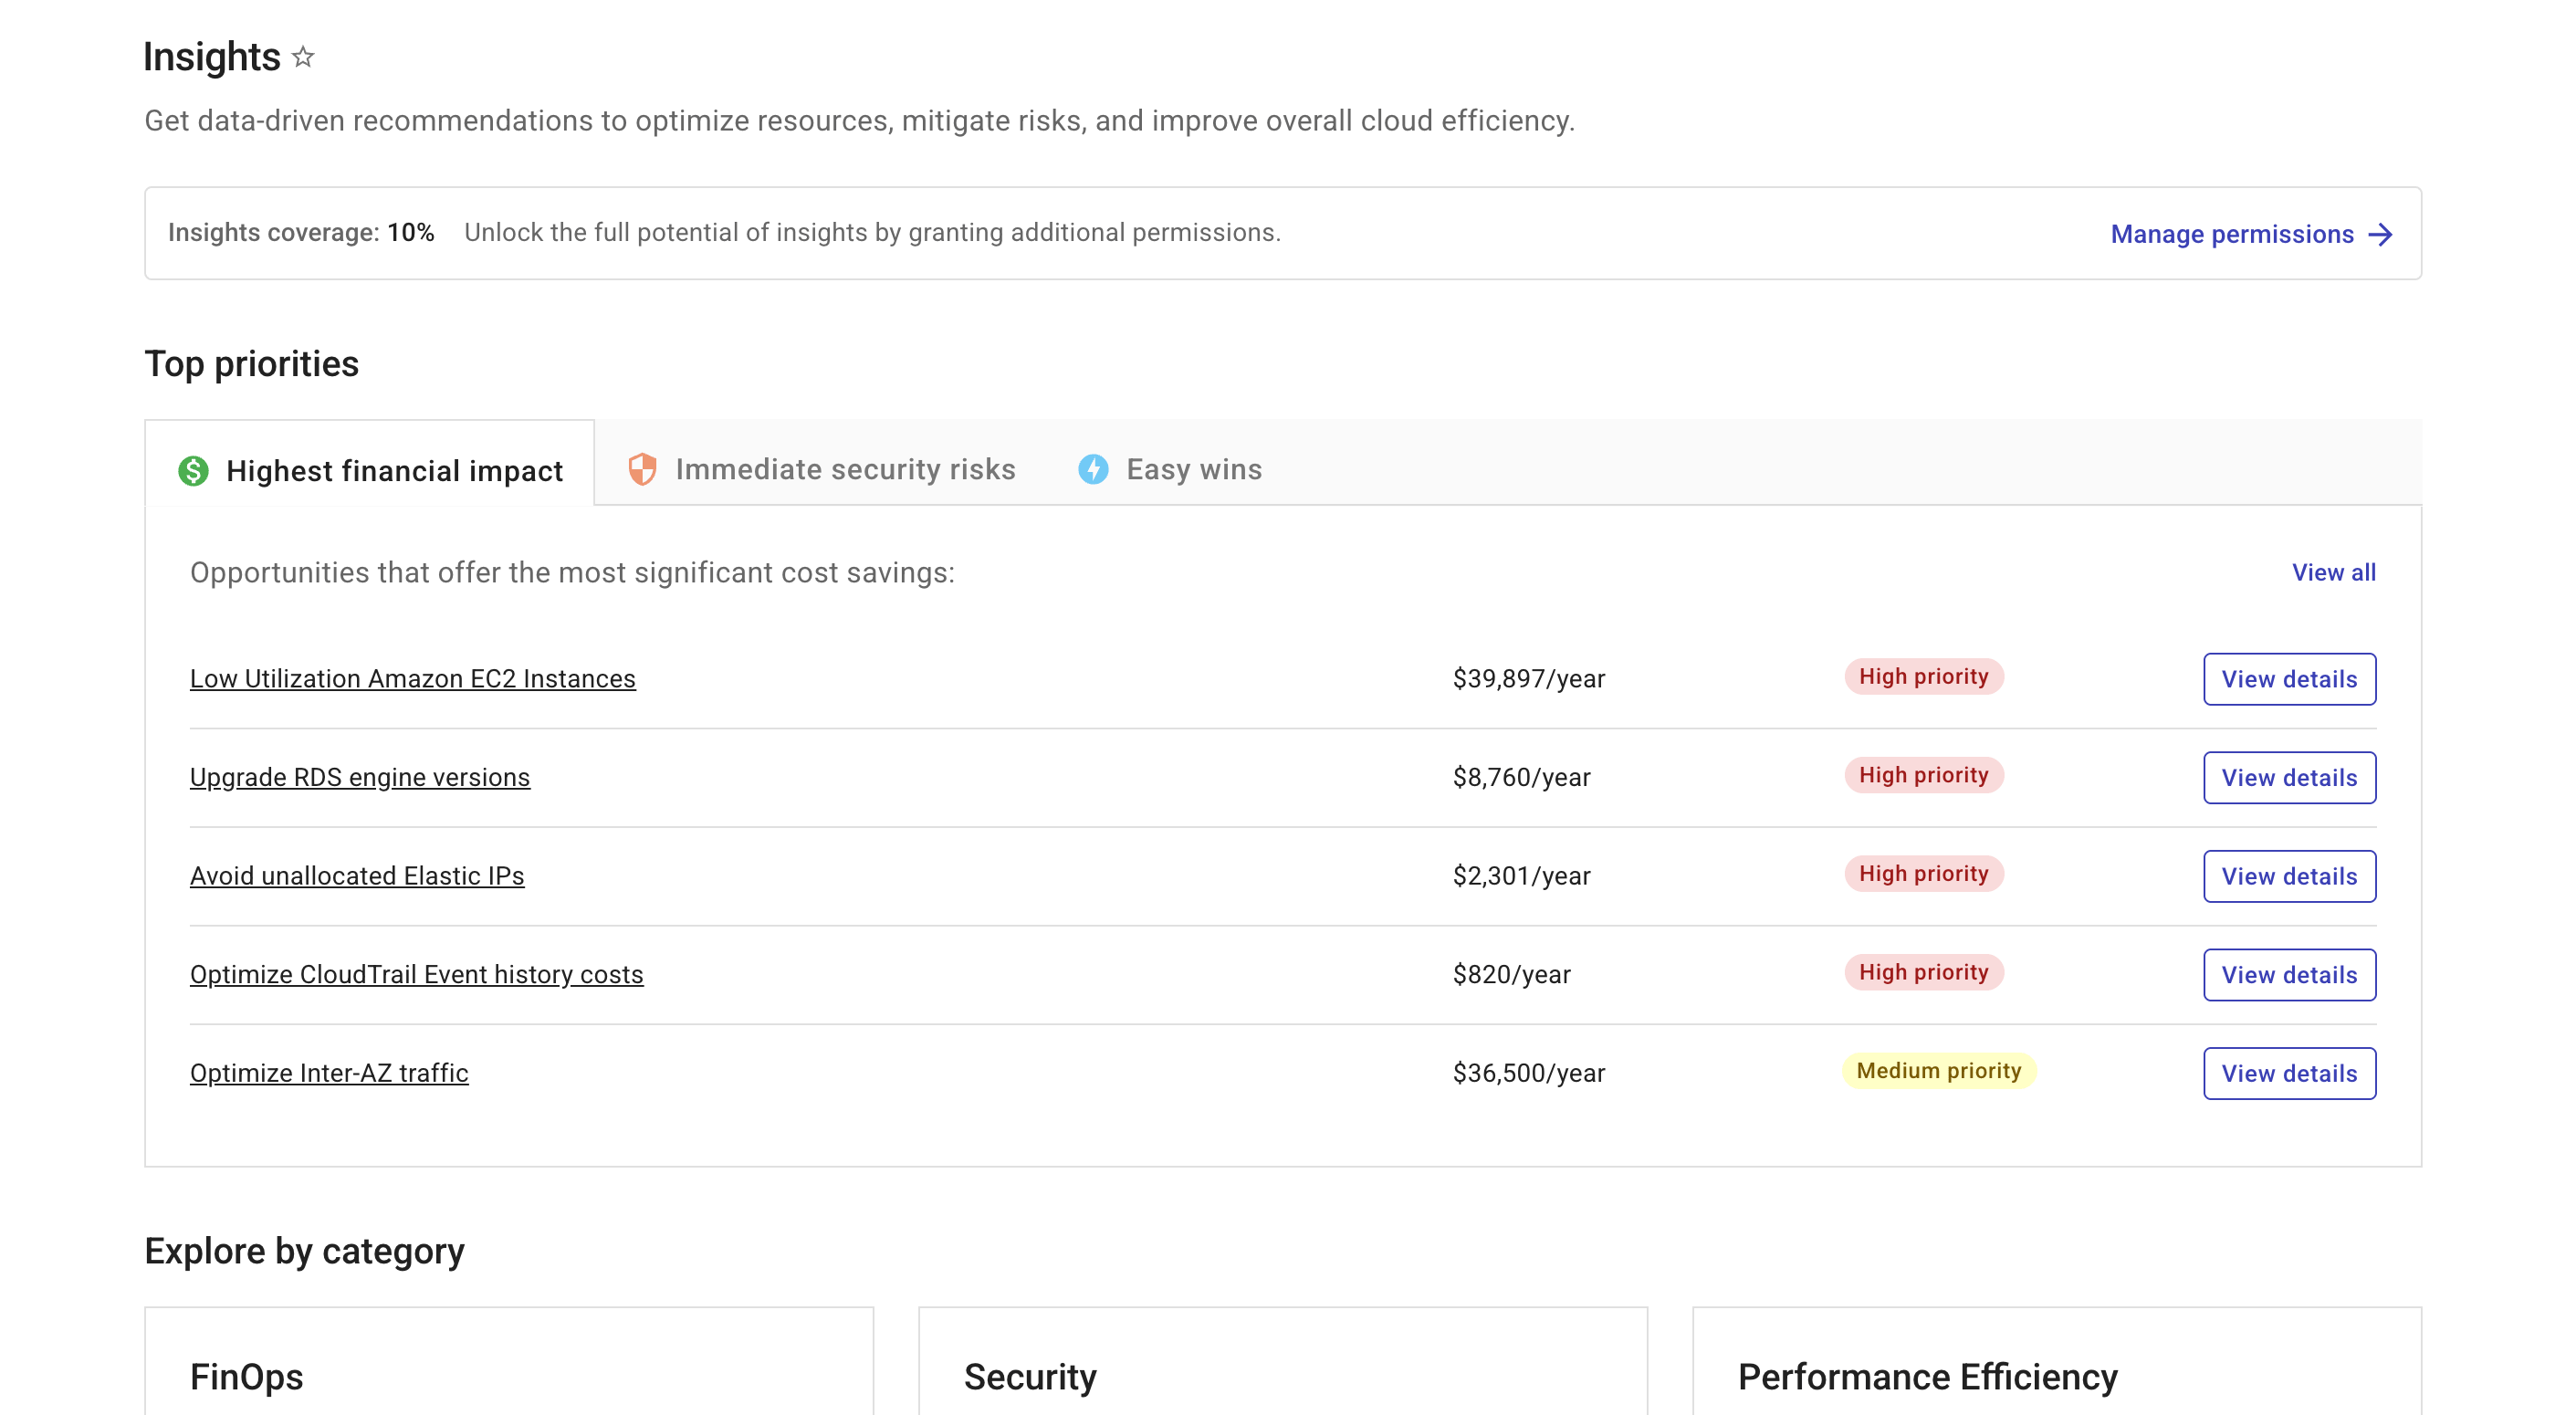Click the arrow next to Manage permissions
The width and height of the screenshot is (2576, 1415).
pyautogui.click(x=2381, y=234)
